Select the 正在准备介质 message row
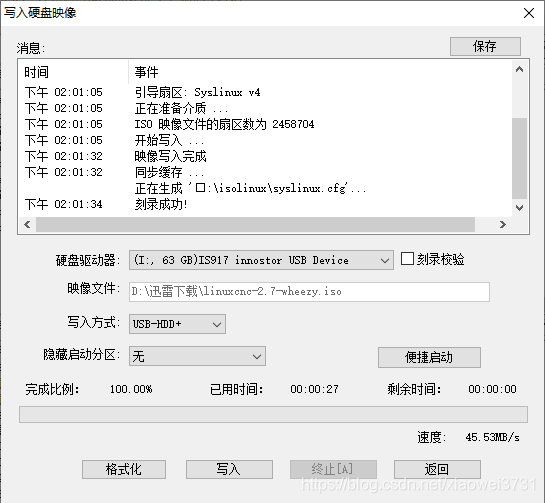 (266, 108)
